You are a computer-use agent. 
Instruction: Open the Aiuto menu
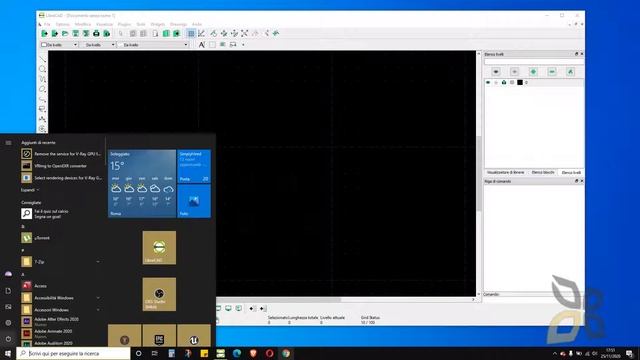coord(197,24)
